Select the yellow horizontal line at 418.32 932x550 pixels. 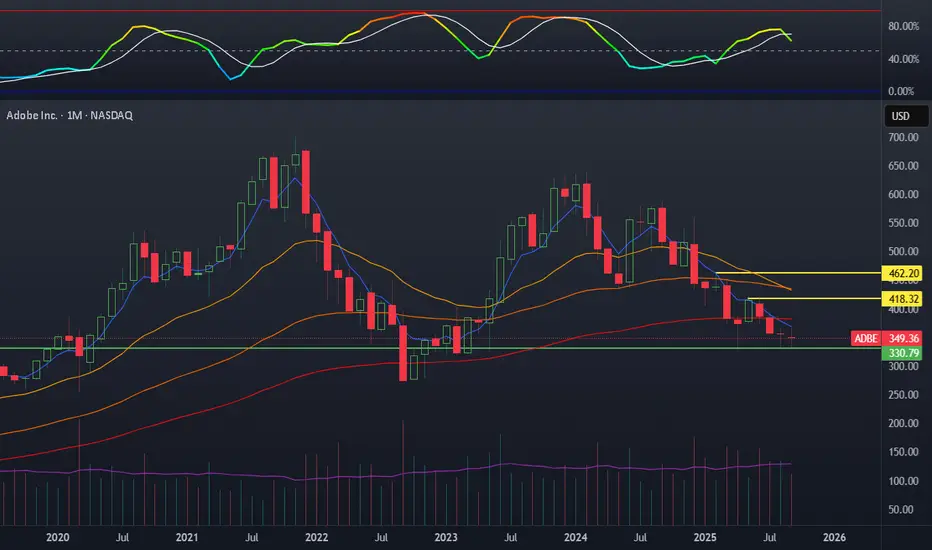pos(814,298)
